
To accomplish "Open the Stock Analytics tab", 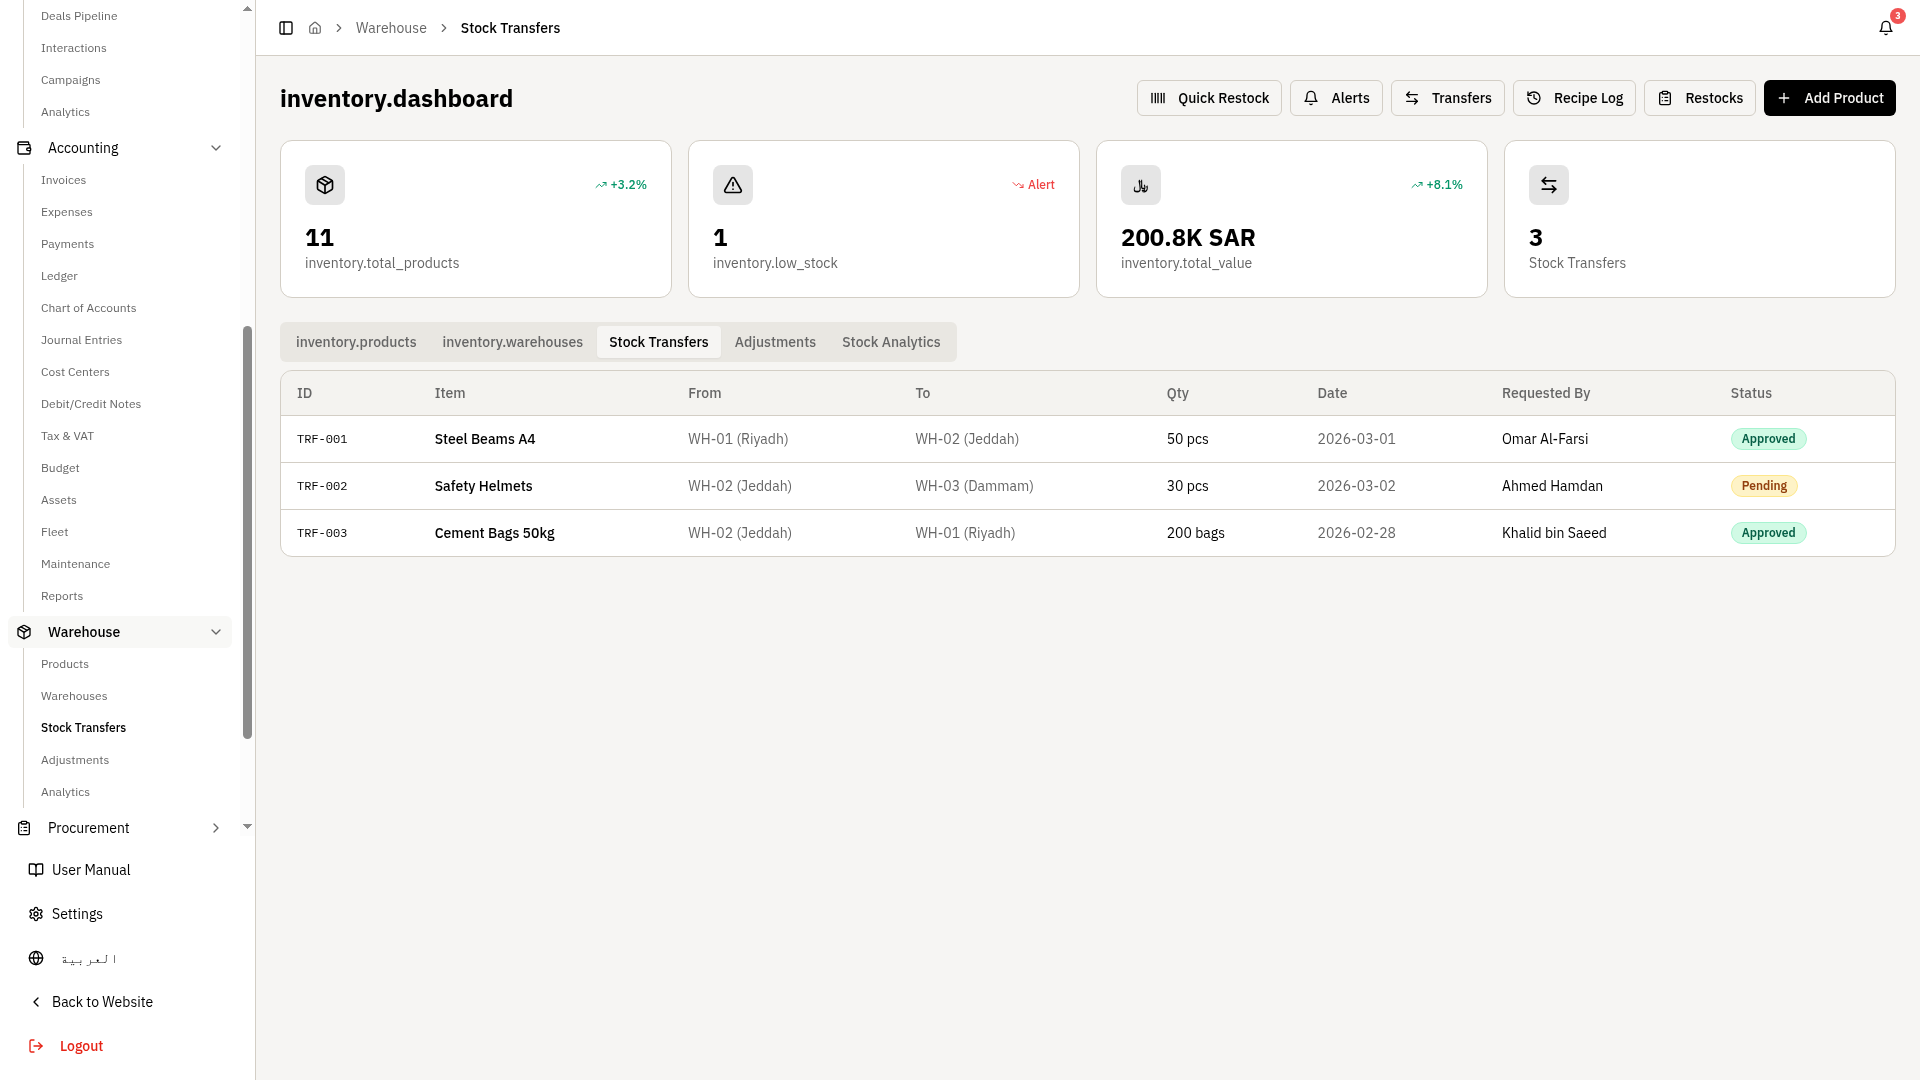I will click(891, 342).
